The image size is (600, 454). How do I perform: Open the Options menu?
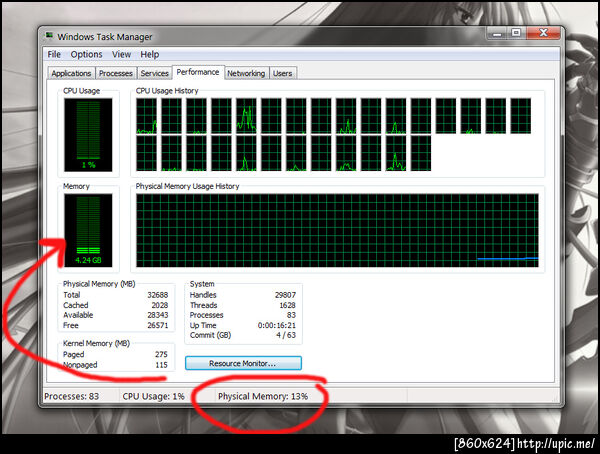point(86,54)
